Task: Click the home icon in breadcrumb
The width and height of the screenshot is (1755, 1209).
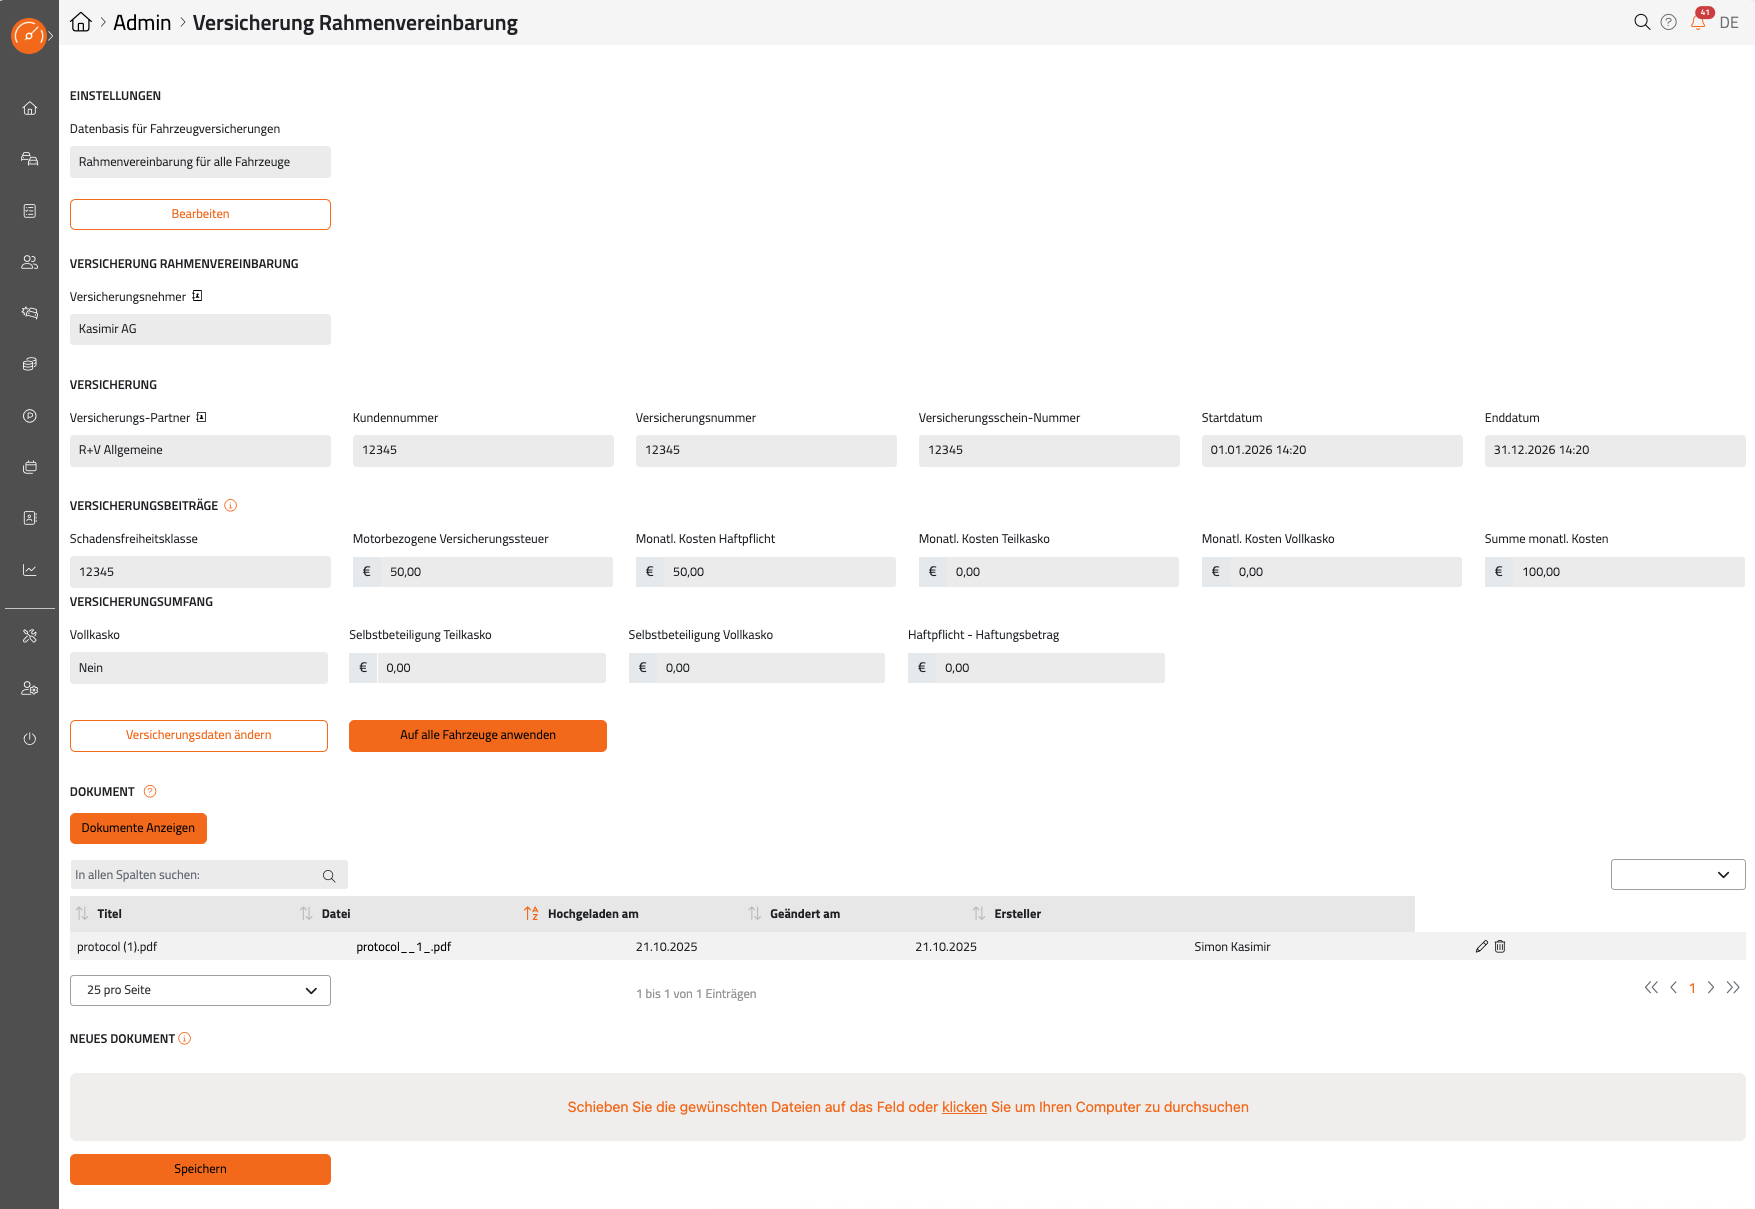Action: click(81, 22)
